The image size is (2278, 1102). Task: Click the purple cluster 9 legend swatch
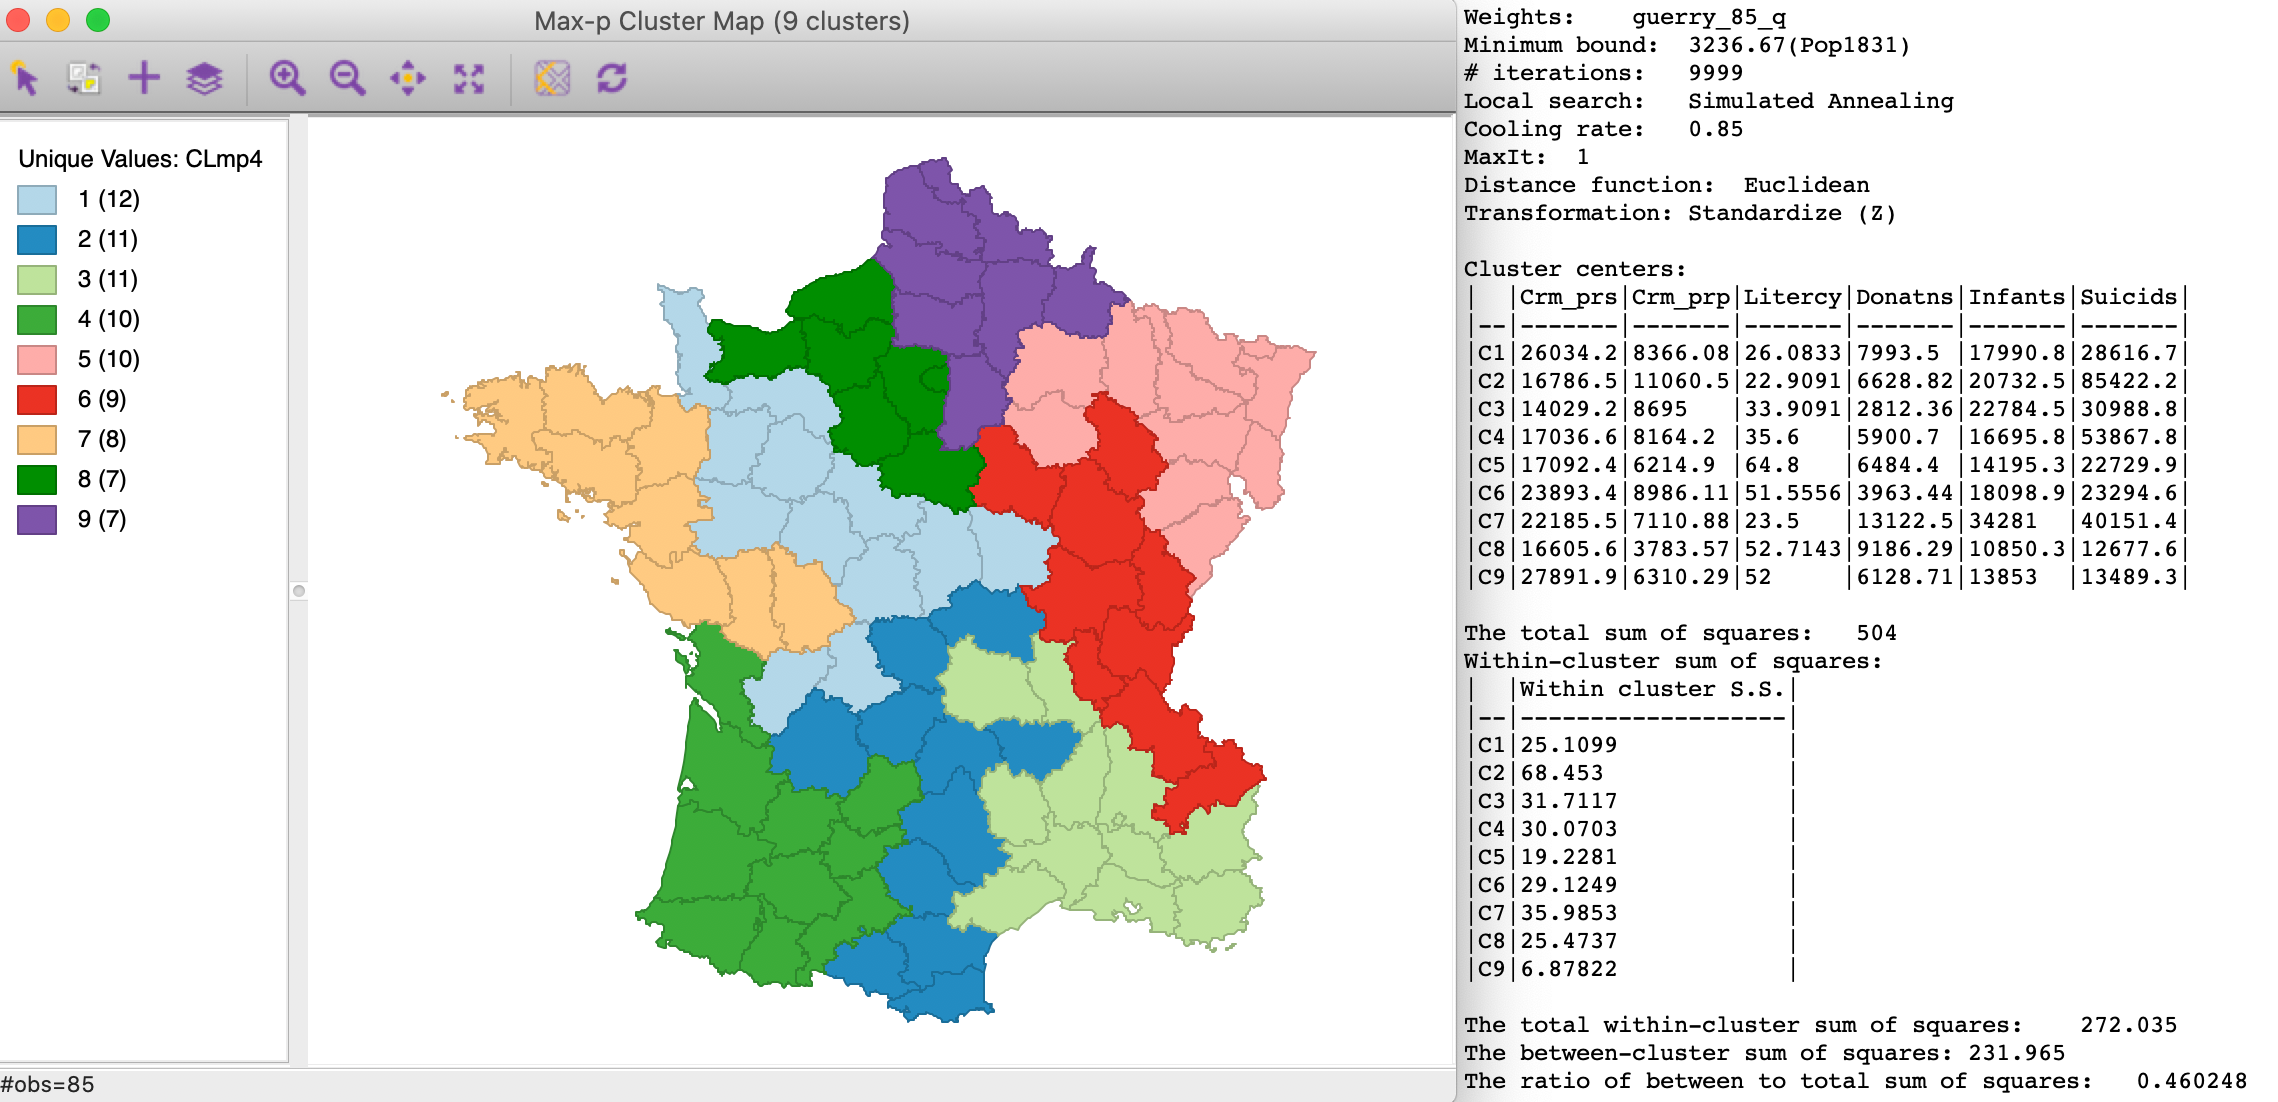(x=37, y=520)
